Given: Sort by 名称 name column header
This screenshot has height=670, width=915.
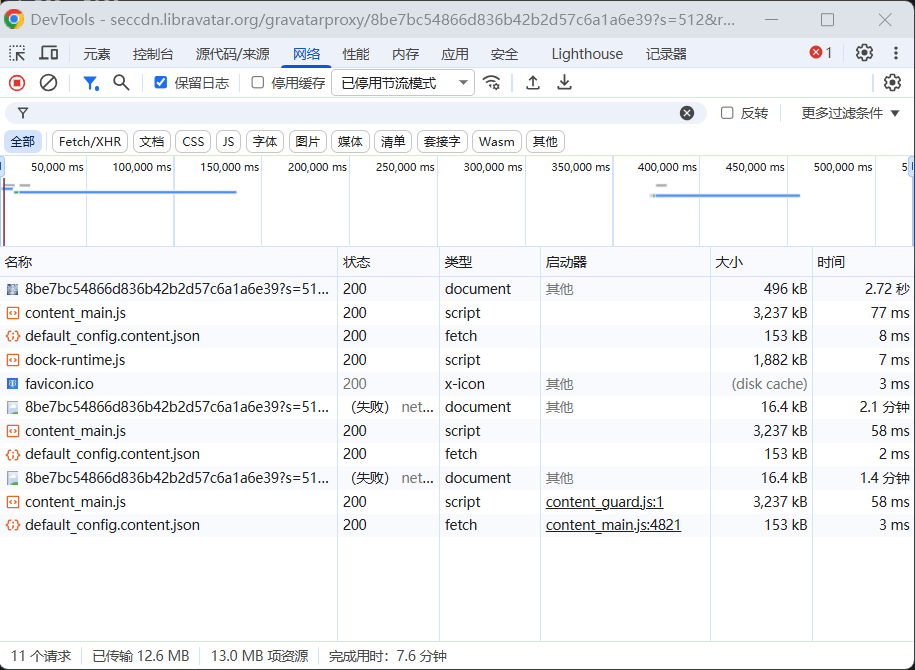Looking at the screenshot, I should click(x=169, y=262).
